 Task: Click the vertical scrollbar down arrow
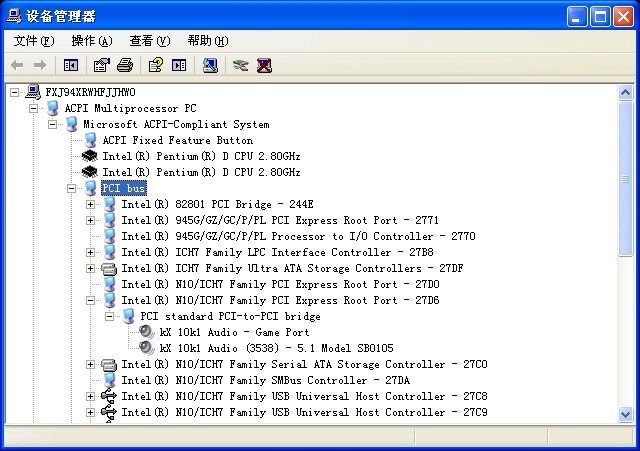pos(625,415)
